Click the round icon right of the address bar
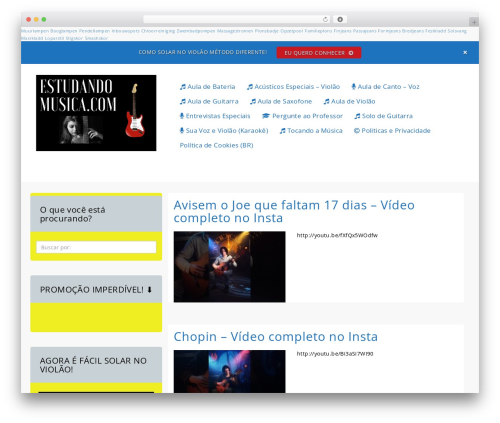500x423 pixels. pos(340,19)
